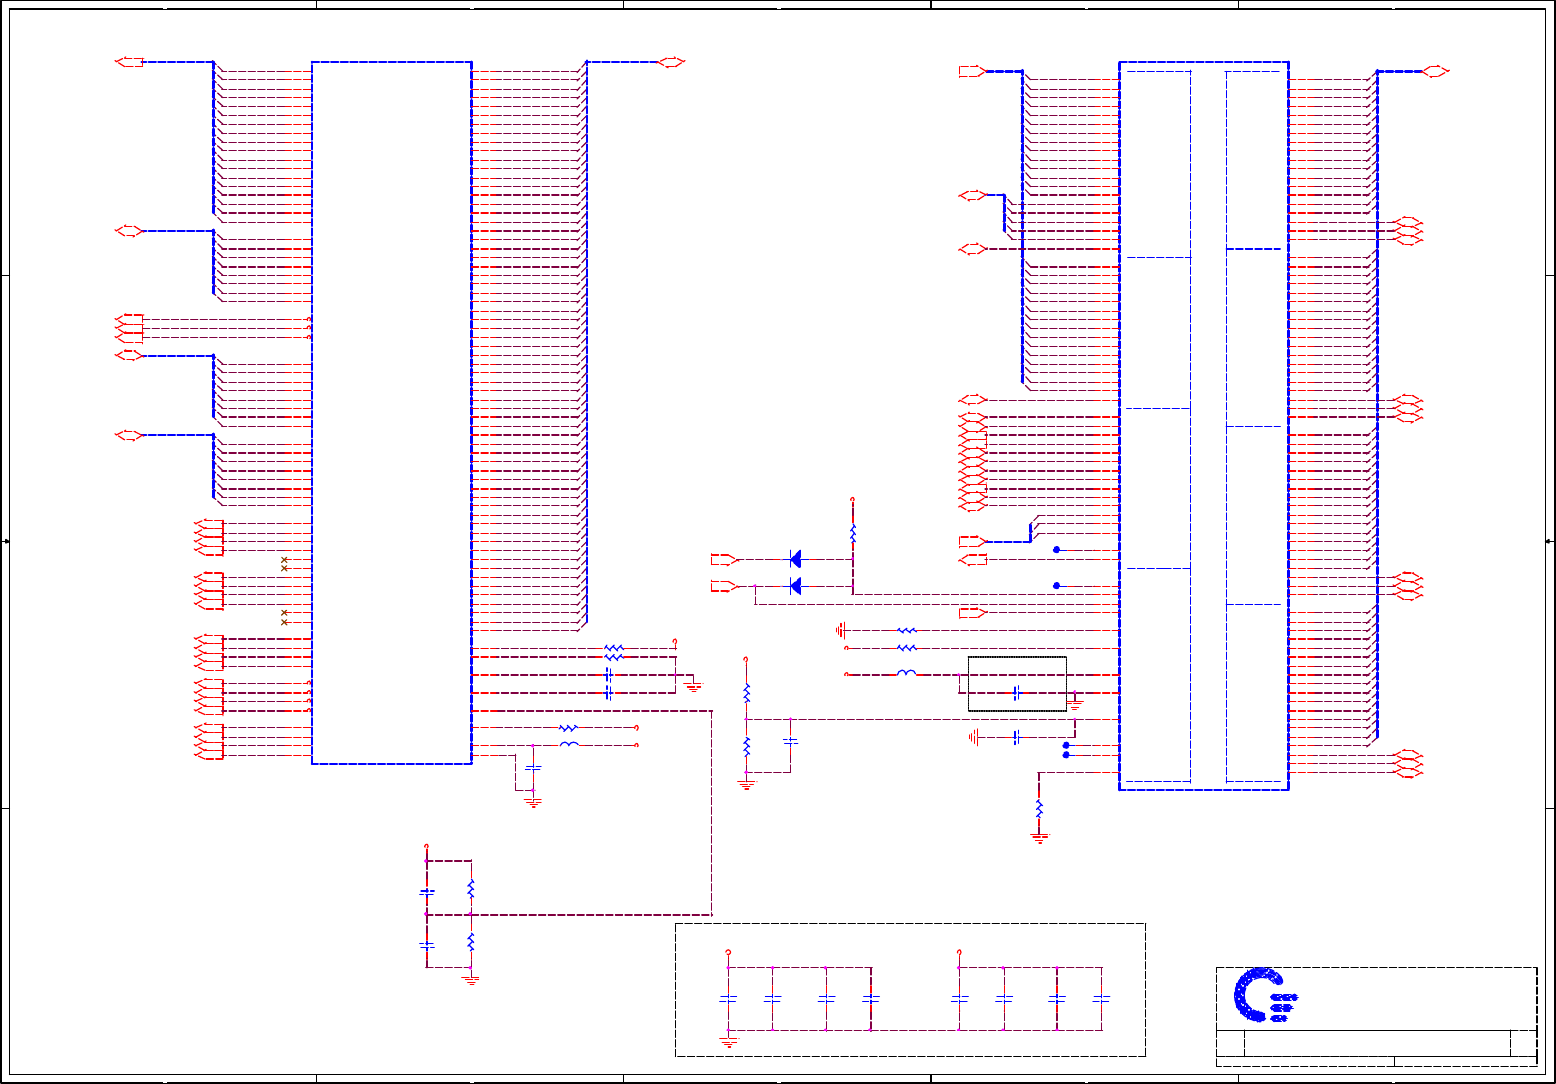Image resolution: width=1556 pixels, height=1084 pixels.
Task: Select the rightmost capacitor in the dashed capacitor box
Action: (1102, 998)
